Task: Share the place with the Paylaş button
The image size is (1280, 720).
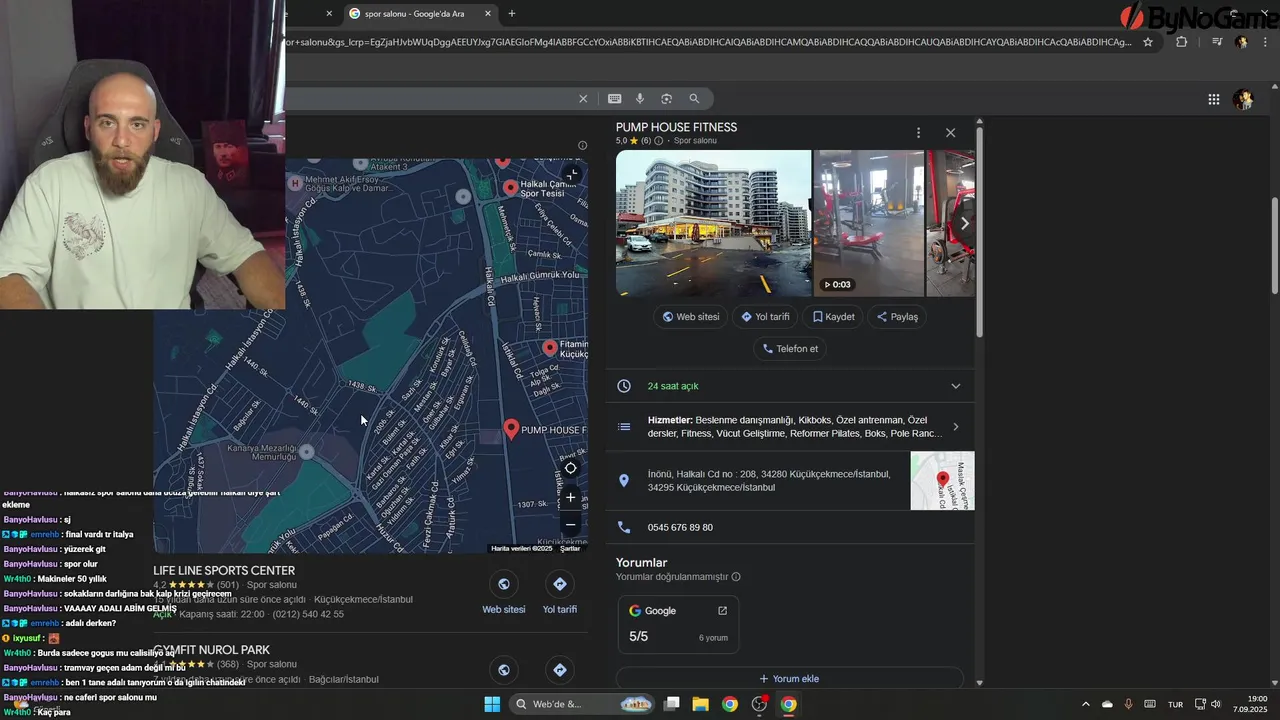Action: pos(897,317)
